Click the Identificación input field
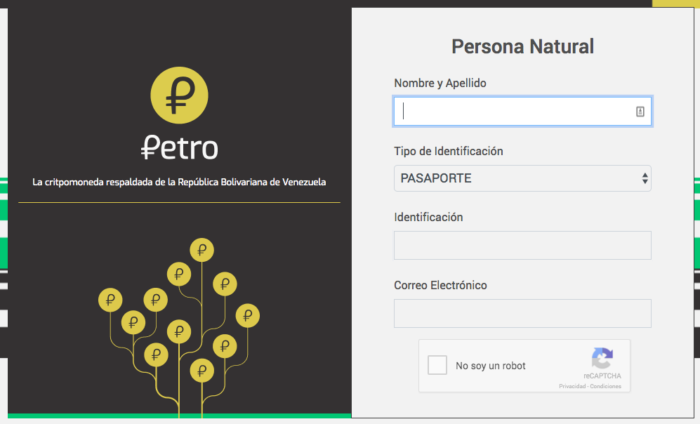Image resolution: width=700 pixels, height=424 pixels. pyautogui.click(x=522, y=245)
